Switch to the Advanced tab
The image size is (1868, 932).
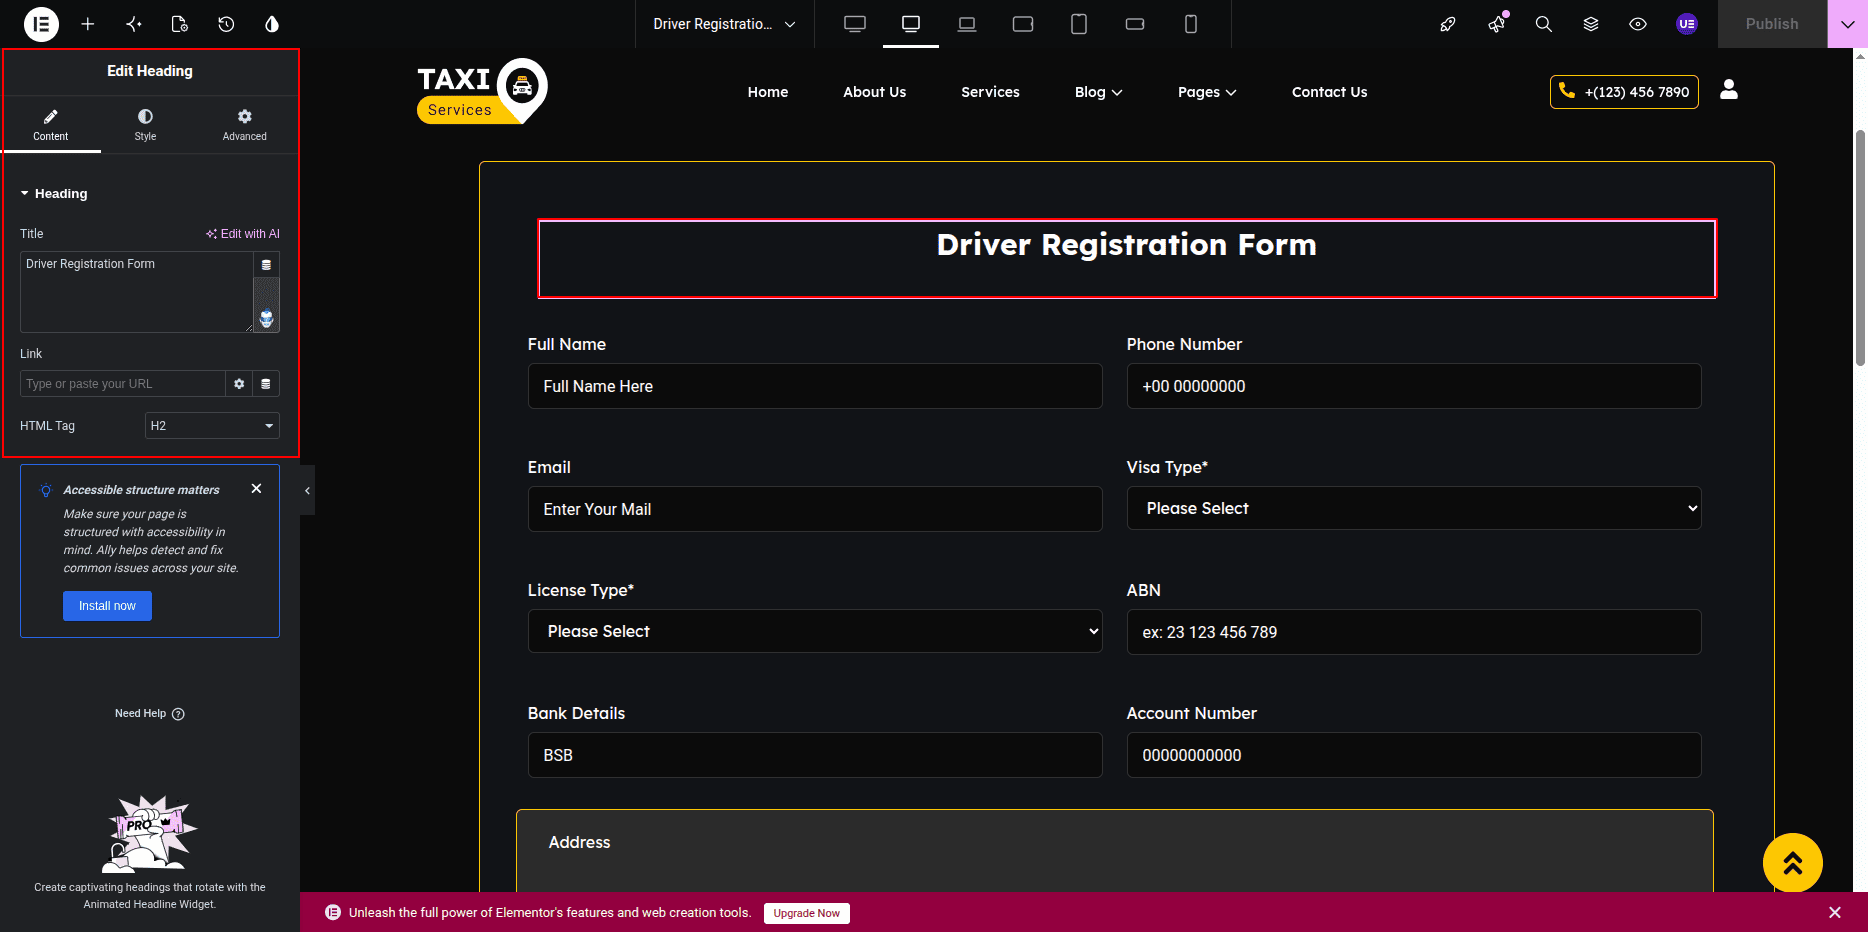point(245,125)
